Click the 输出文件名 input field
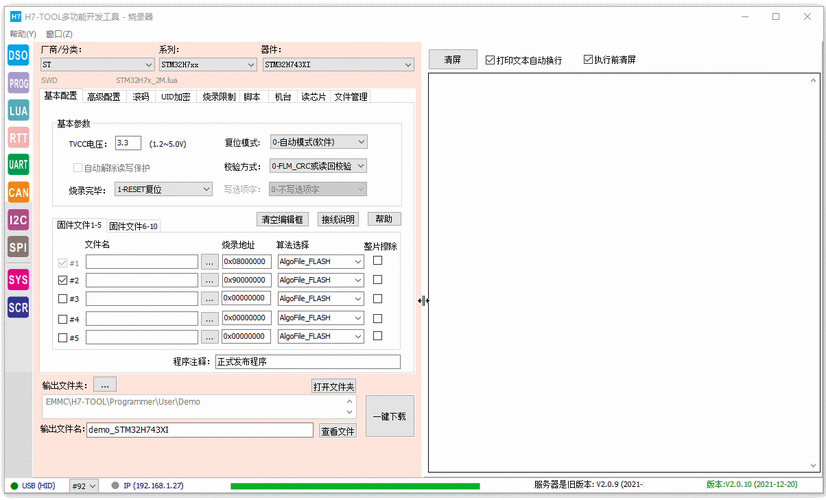Screen dimensions: 826x500 [200, 430]
